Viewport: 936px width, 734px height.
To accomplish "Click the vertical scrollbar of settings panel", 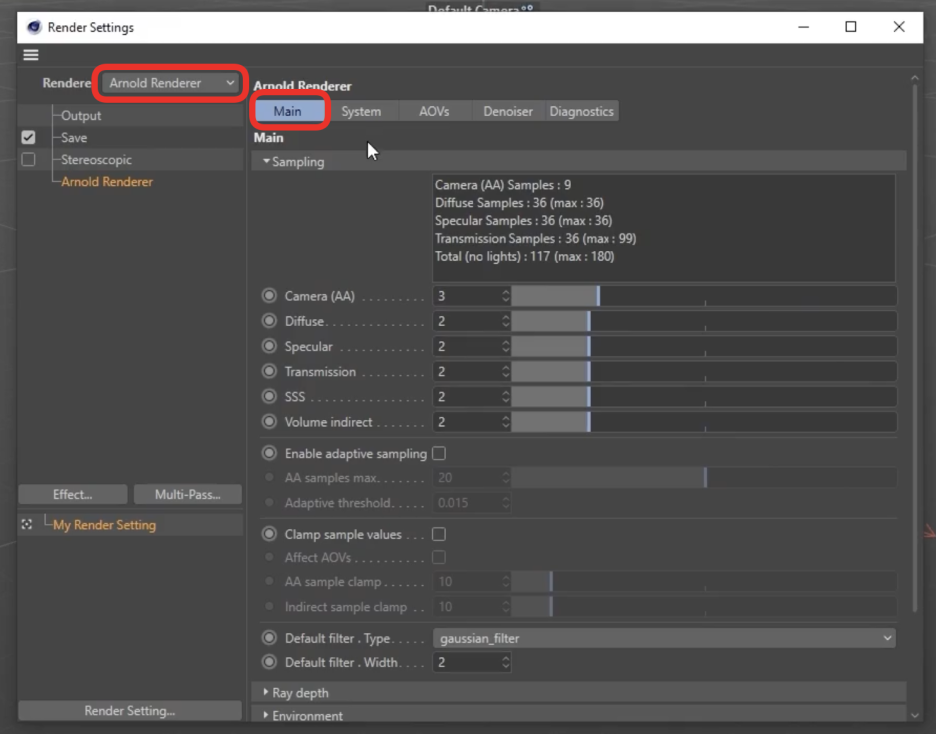I will 915,349.
